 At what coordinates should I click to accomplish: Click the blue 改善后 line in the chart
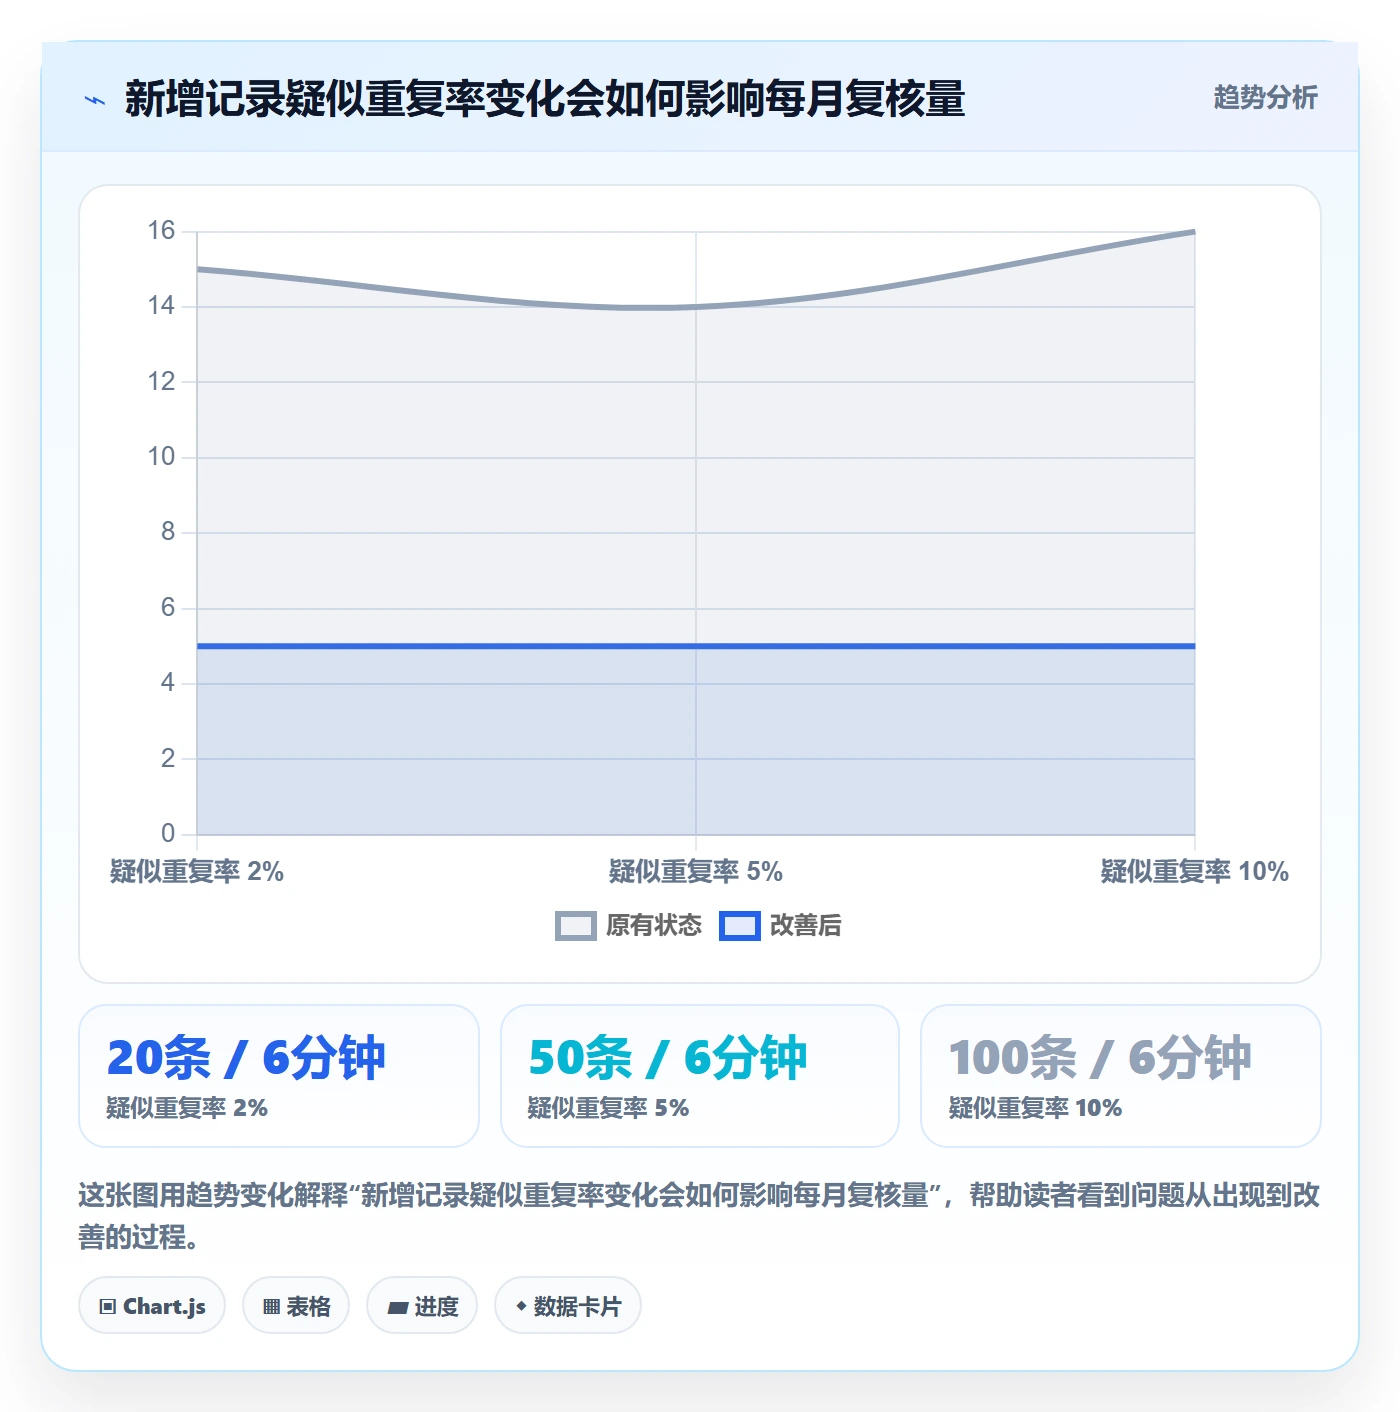[x=696, y=646]
